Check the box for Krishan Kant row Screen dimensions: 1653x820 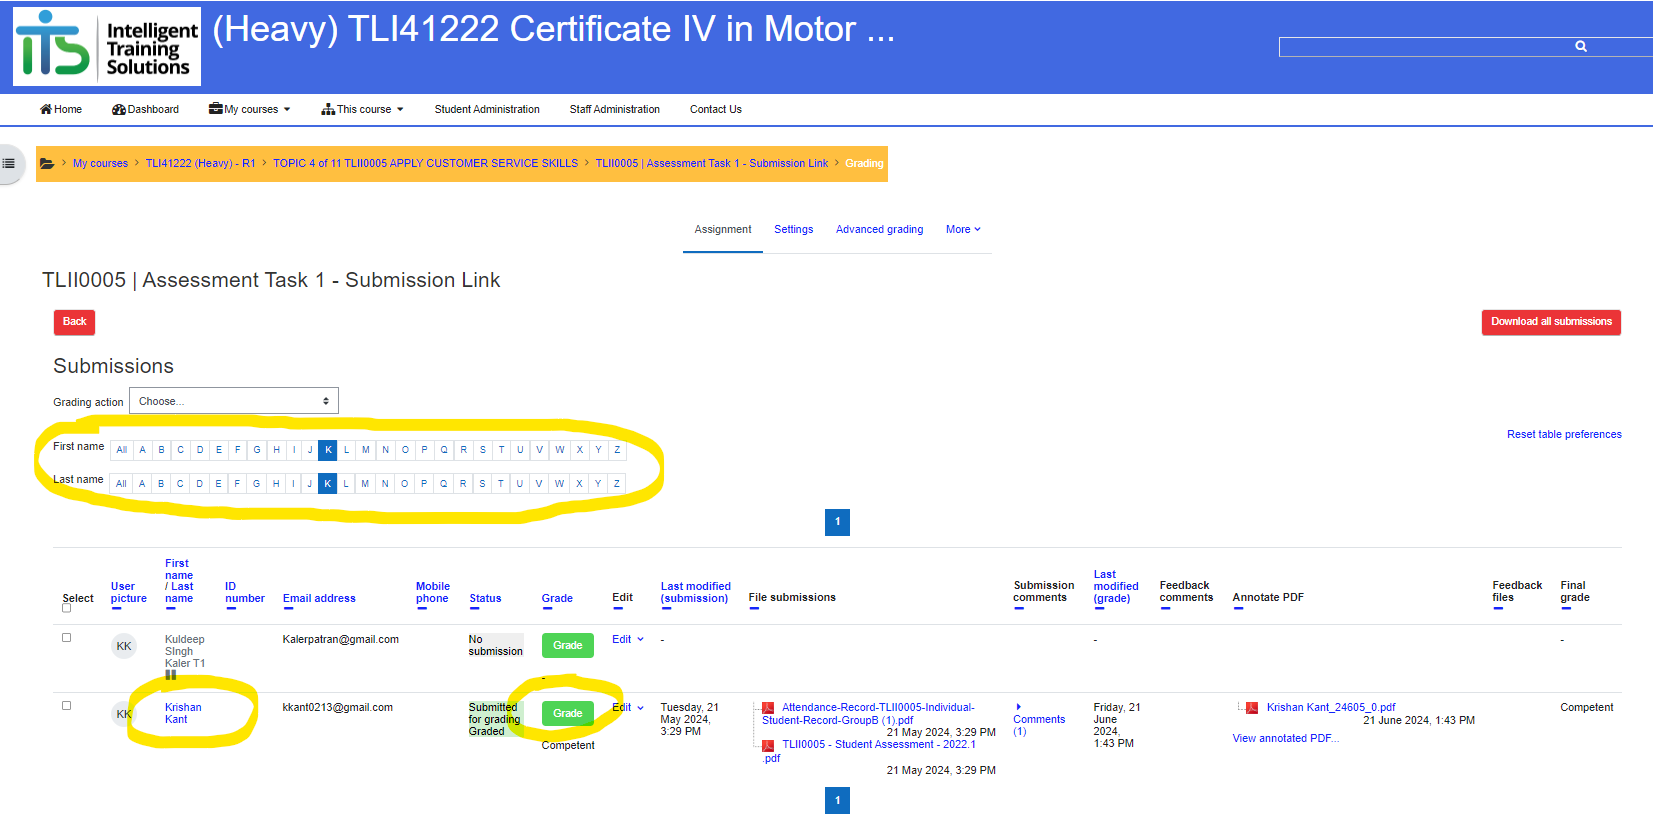pos(67,706)
